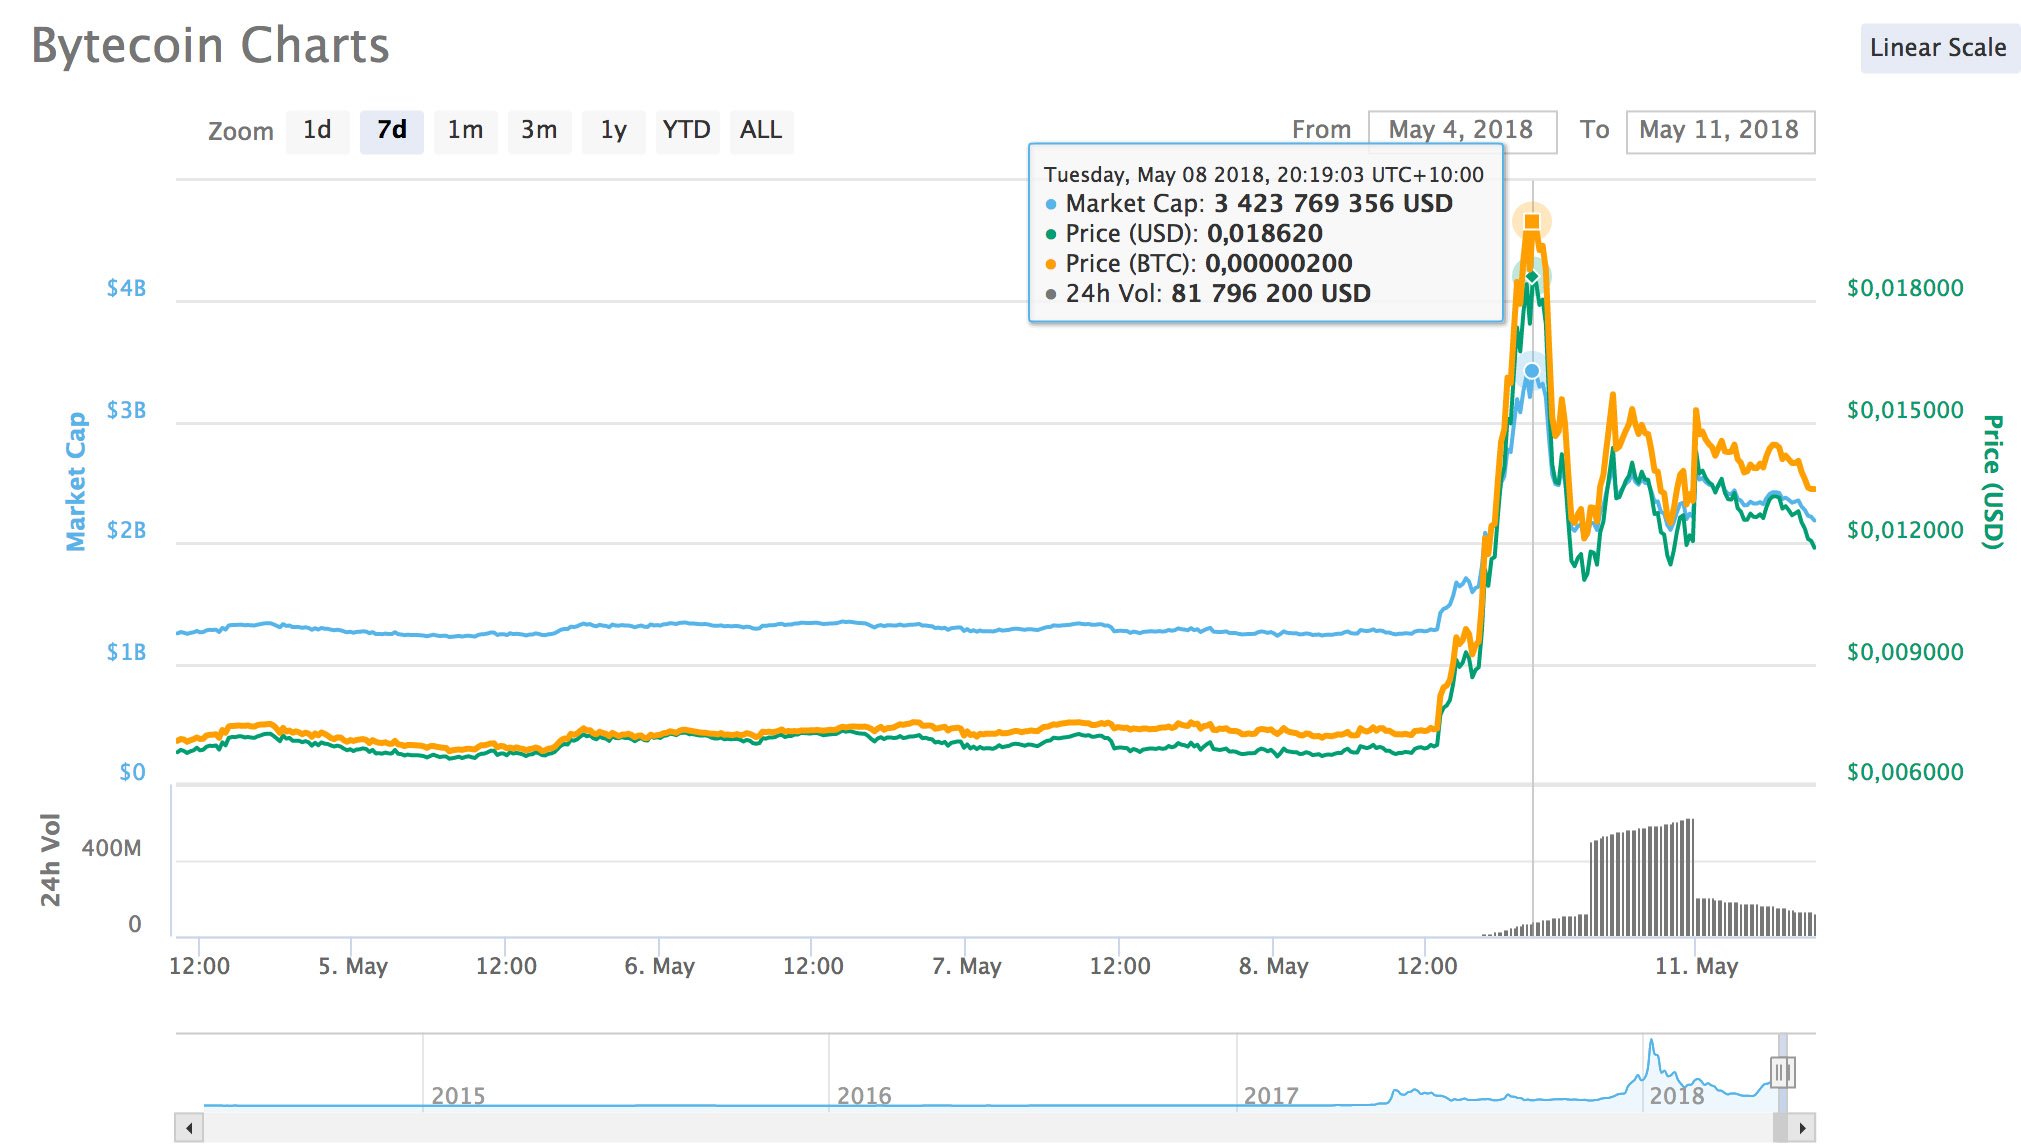Click the 400M volume axis label

(x=111, y=849)
